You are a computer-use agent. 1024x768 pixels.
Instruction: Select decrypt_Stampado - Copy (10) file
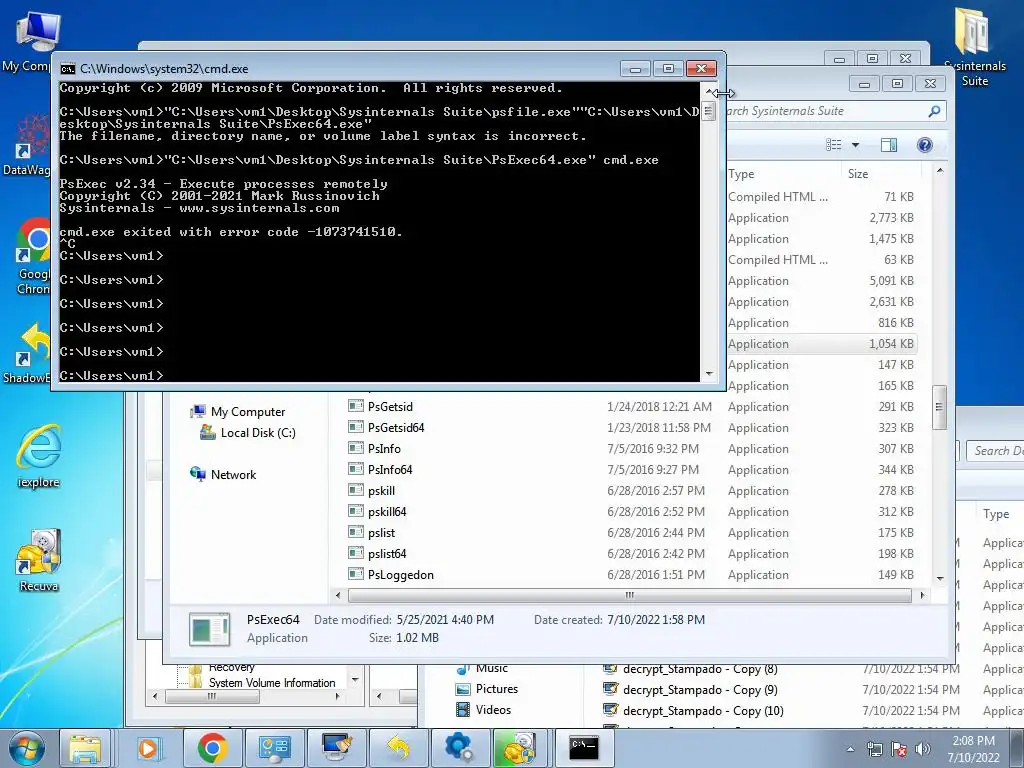[703, 711]
